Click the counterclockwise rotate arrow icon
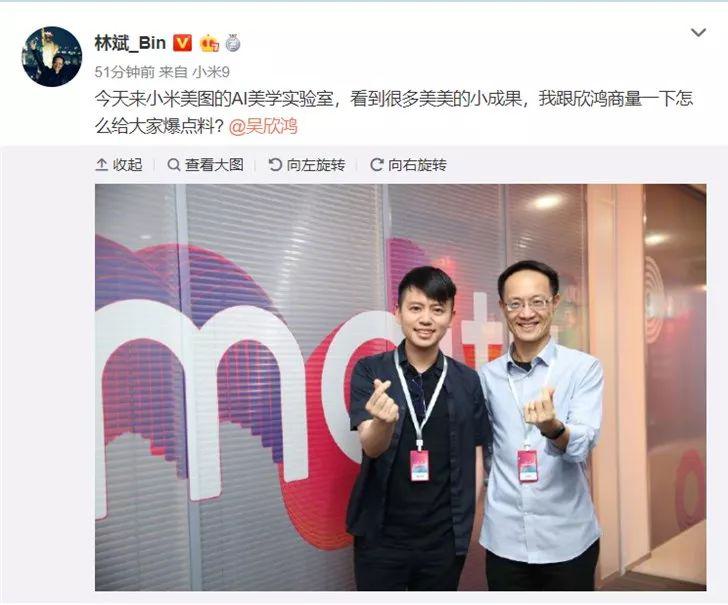The height and width of the screenshot is (605, 728). point(275,164)
